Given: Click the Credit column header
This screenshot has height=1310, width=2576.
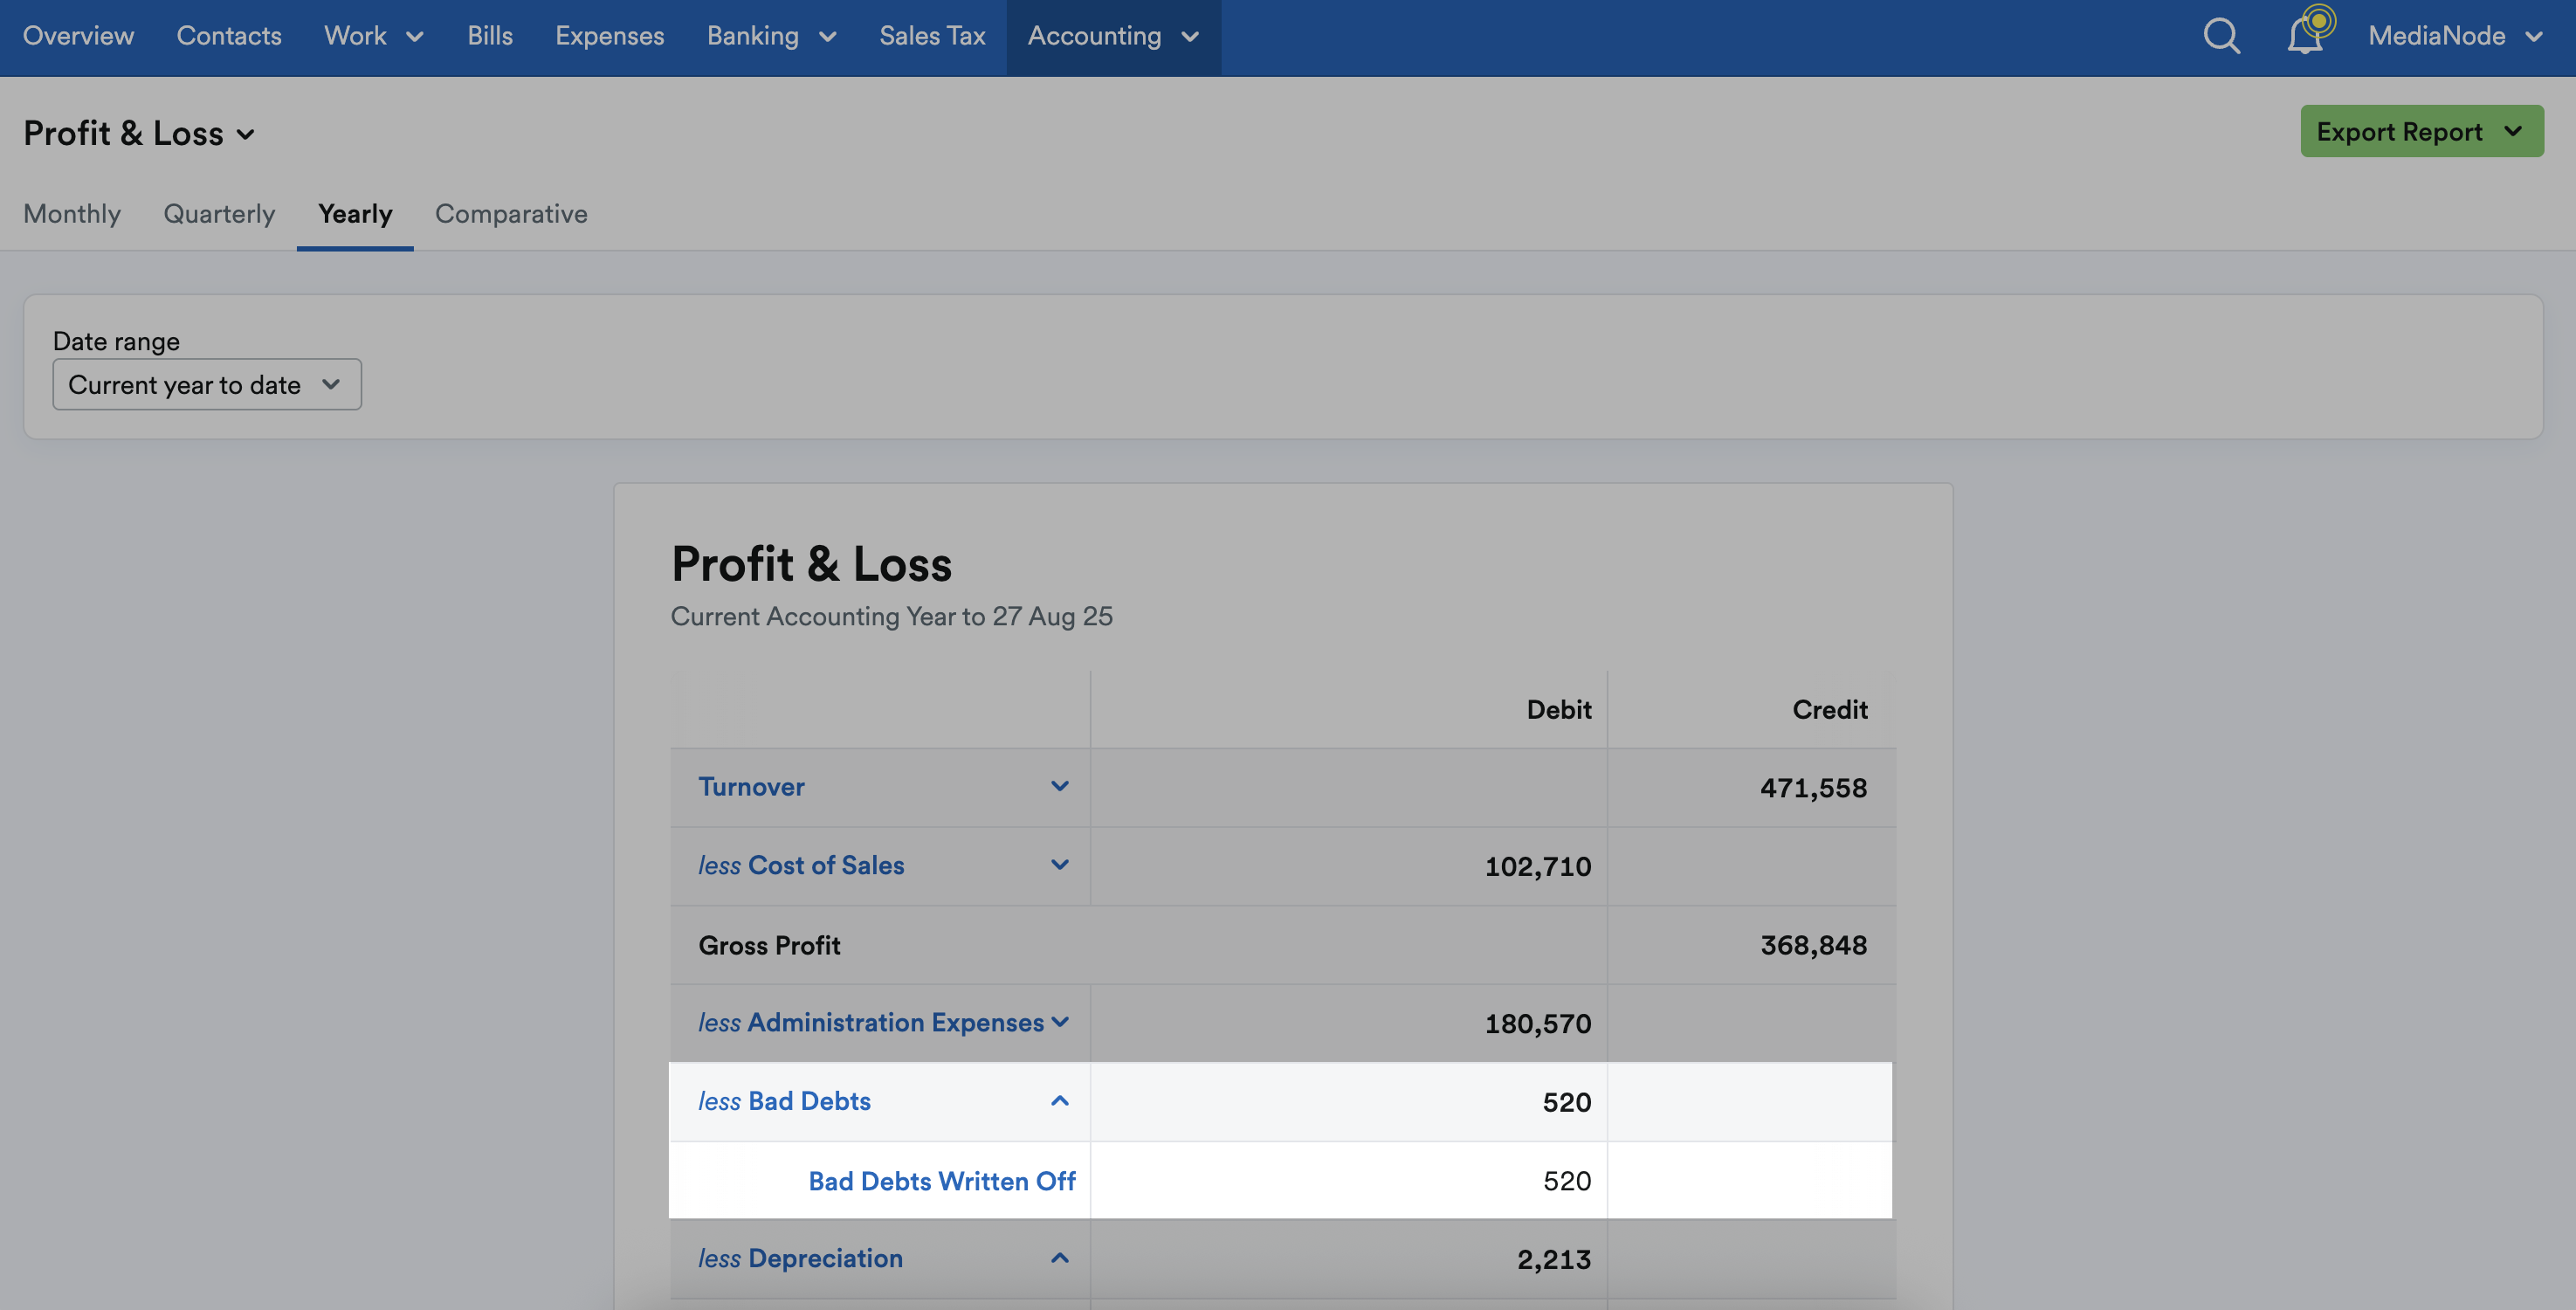Looking at the screenshot, I should [x=1829, y=709].
